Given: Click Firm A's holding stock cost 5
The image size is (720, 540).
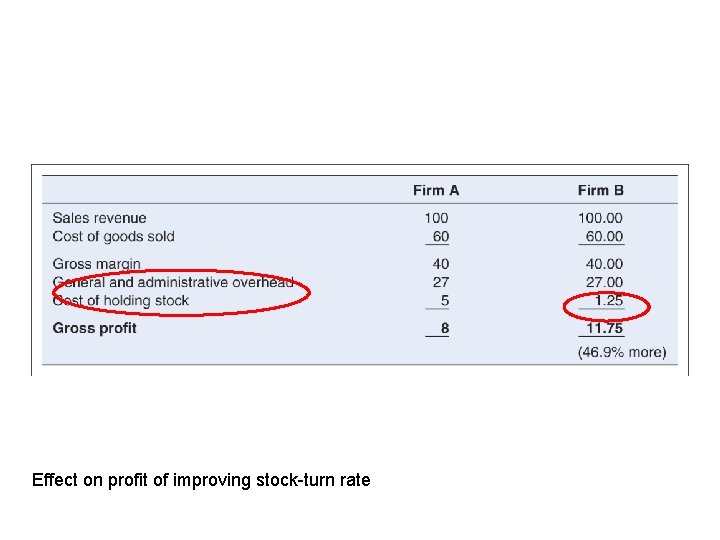Looking at the screenshot, I should [444, 300].
